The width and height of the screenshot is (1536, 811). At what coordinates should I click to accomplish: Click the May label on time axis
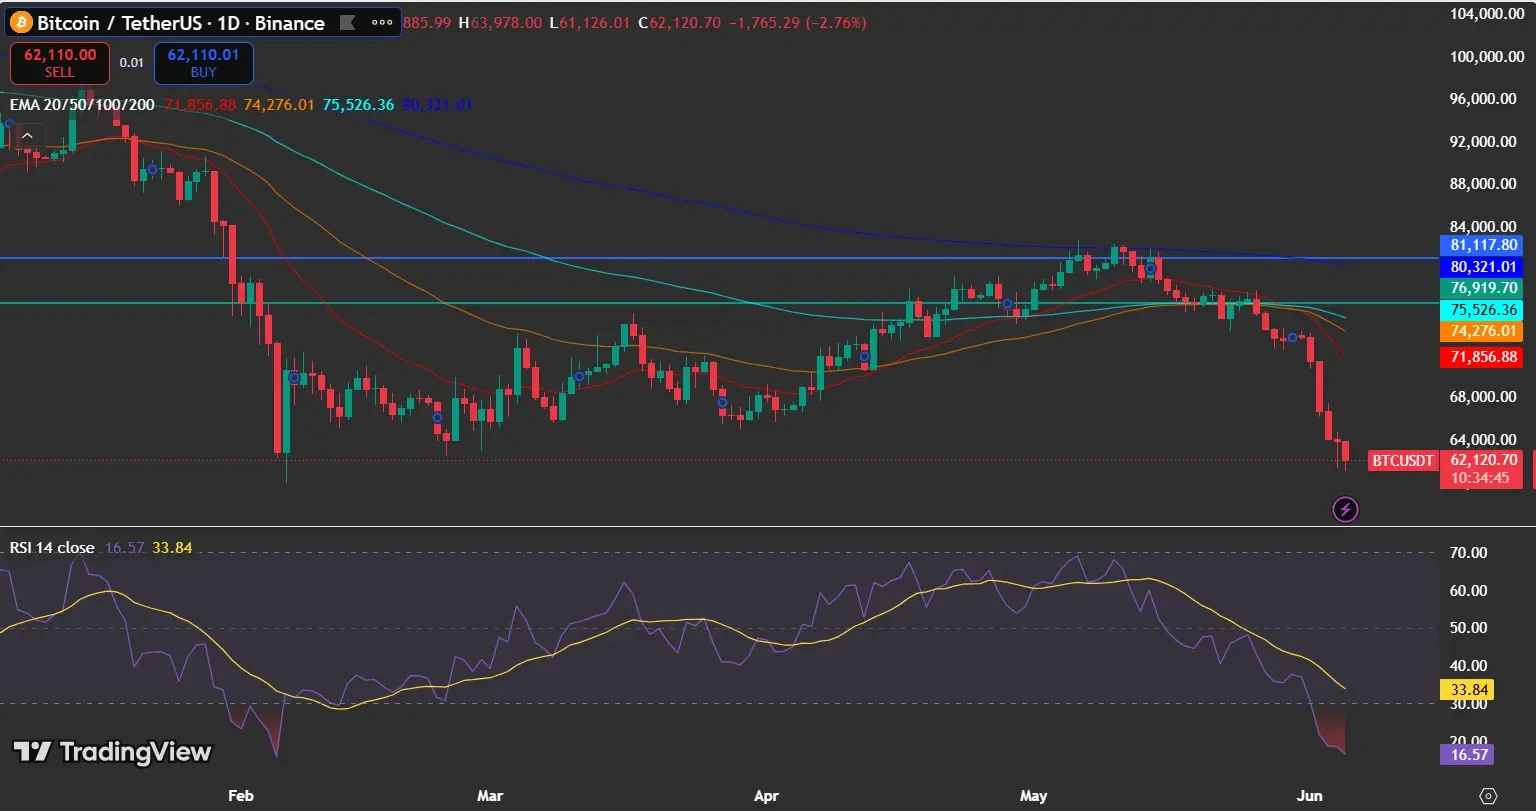coord(1033,796)
